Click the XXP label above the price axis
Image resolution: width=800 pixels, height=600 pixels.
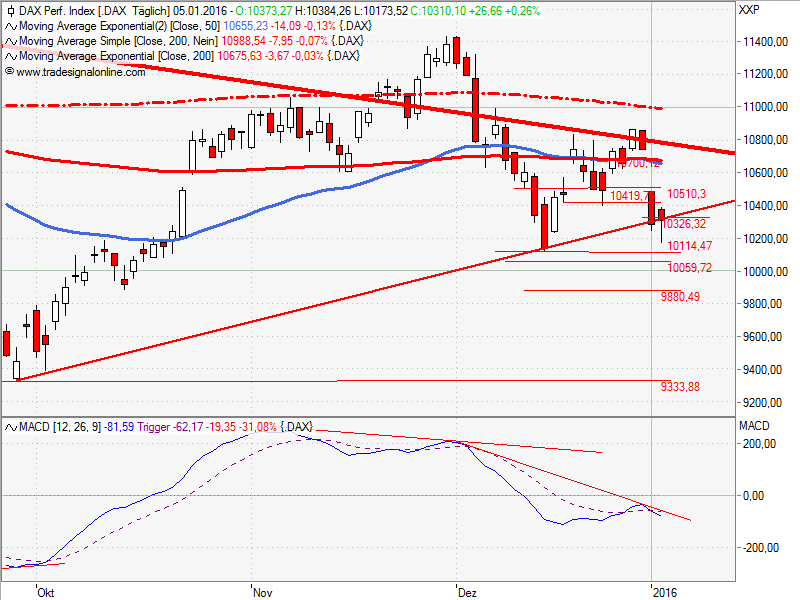click(x=748, y=11)
